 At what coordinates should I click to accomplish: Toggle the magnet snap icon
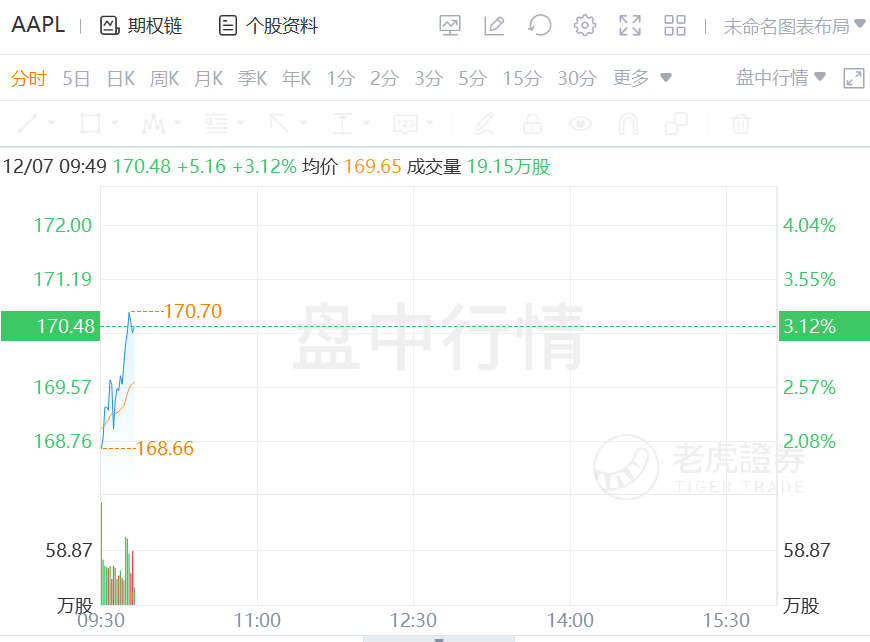(628, 124)
